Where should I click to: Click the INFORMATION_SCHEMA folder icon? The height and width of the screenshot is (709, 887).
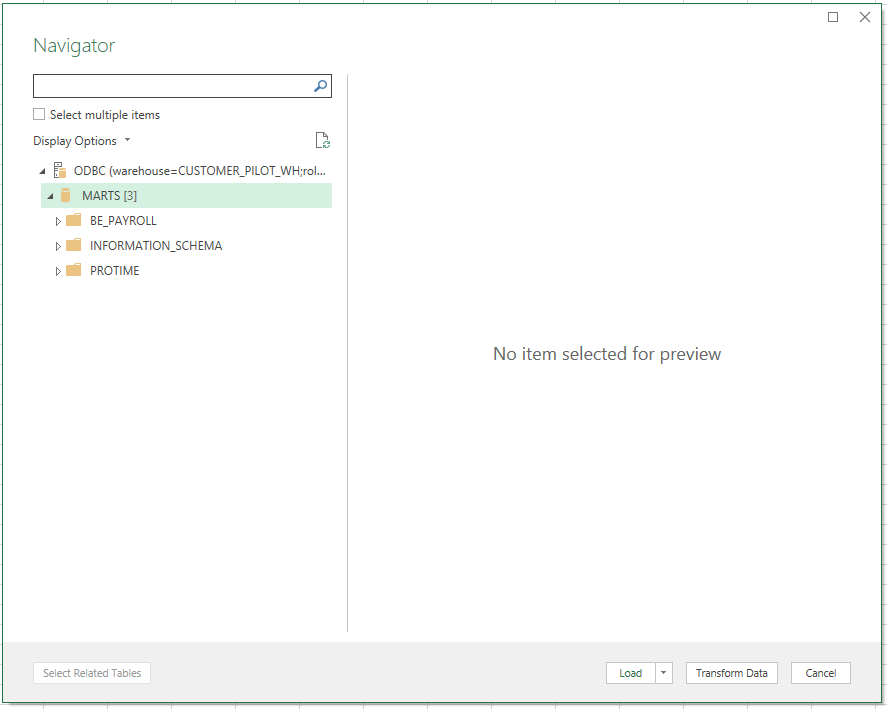click(74, 245)
